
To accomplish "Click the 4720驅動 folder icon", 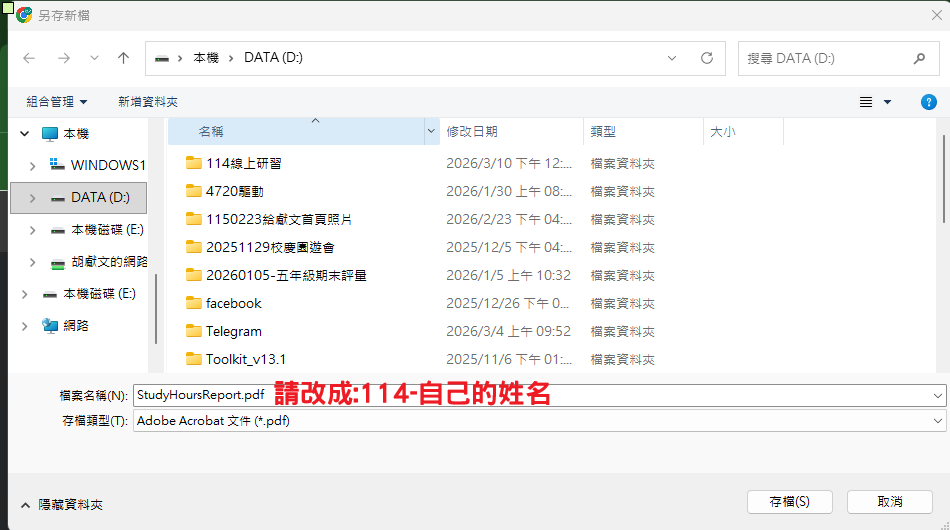I will pyautogui.click(x=194, y=191).
